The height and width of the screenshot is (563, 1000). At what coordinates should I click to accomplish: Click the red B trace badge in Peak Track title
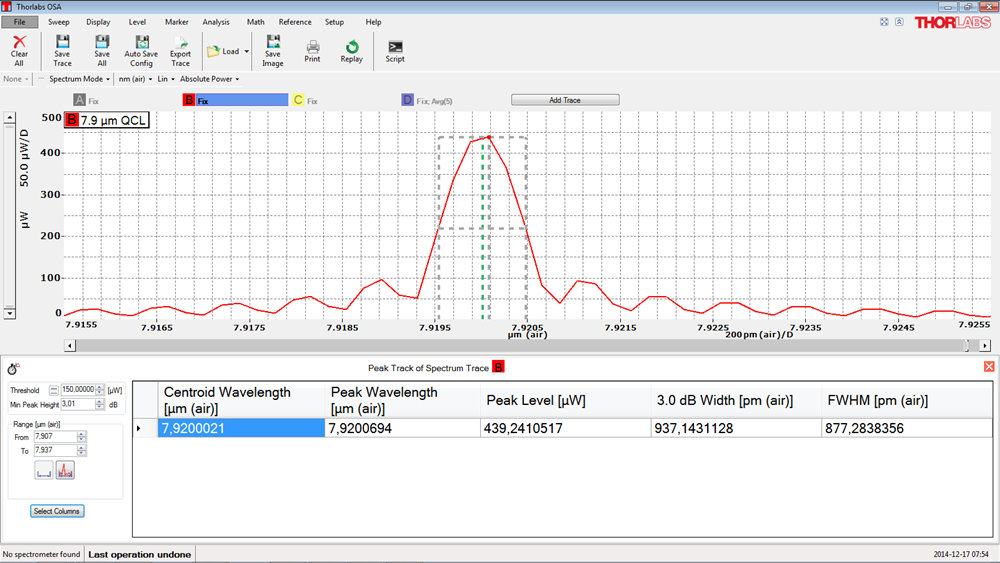click(499, 367)
